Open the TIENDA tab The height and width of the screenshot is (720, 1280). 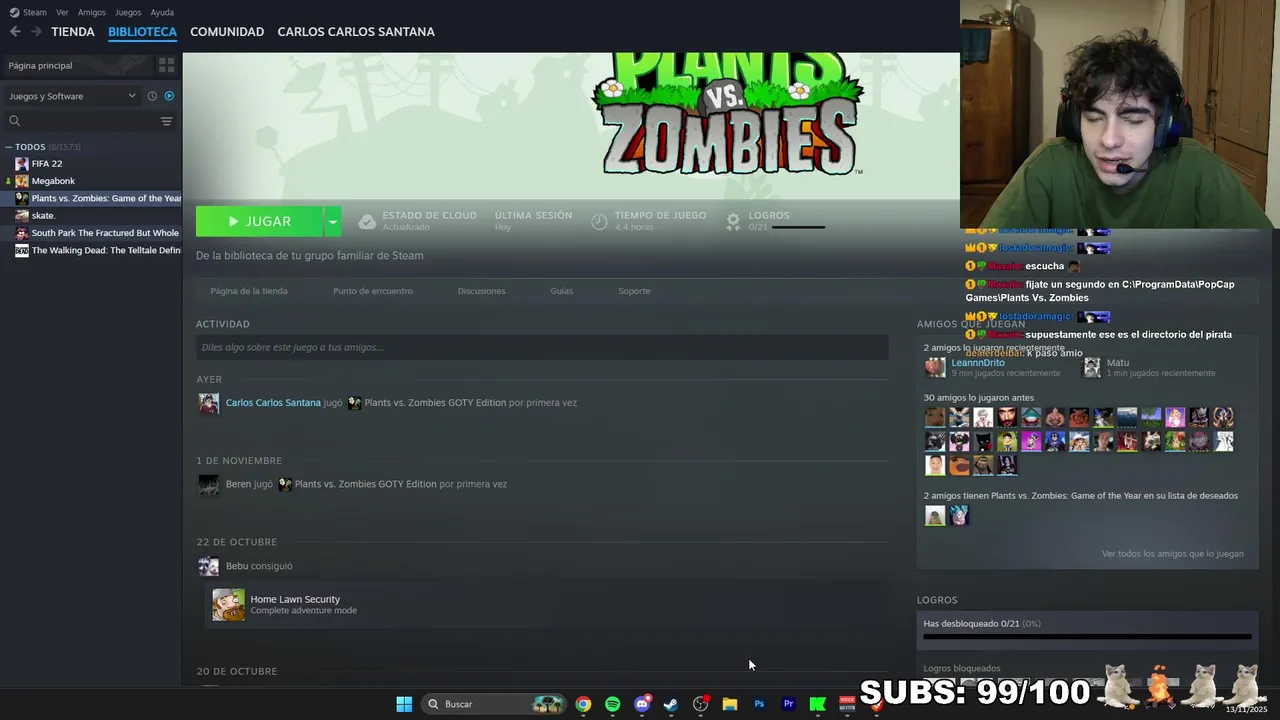pyautogui.click(x=73, y=32)
